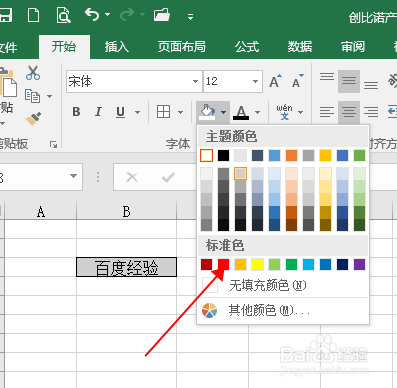The width and height of the screenshot is (397, 388).
Task: Switch to the 插入 tab
Action: point(117,47)
